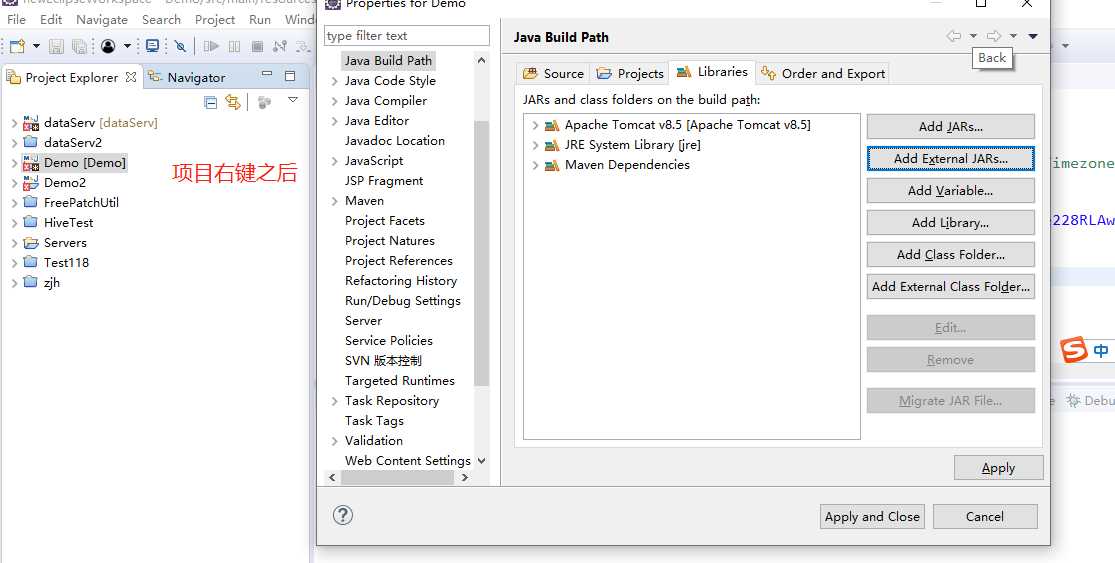
Task: Click the Apply and Close button
Action: [x=872, y=517]
